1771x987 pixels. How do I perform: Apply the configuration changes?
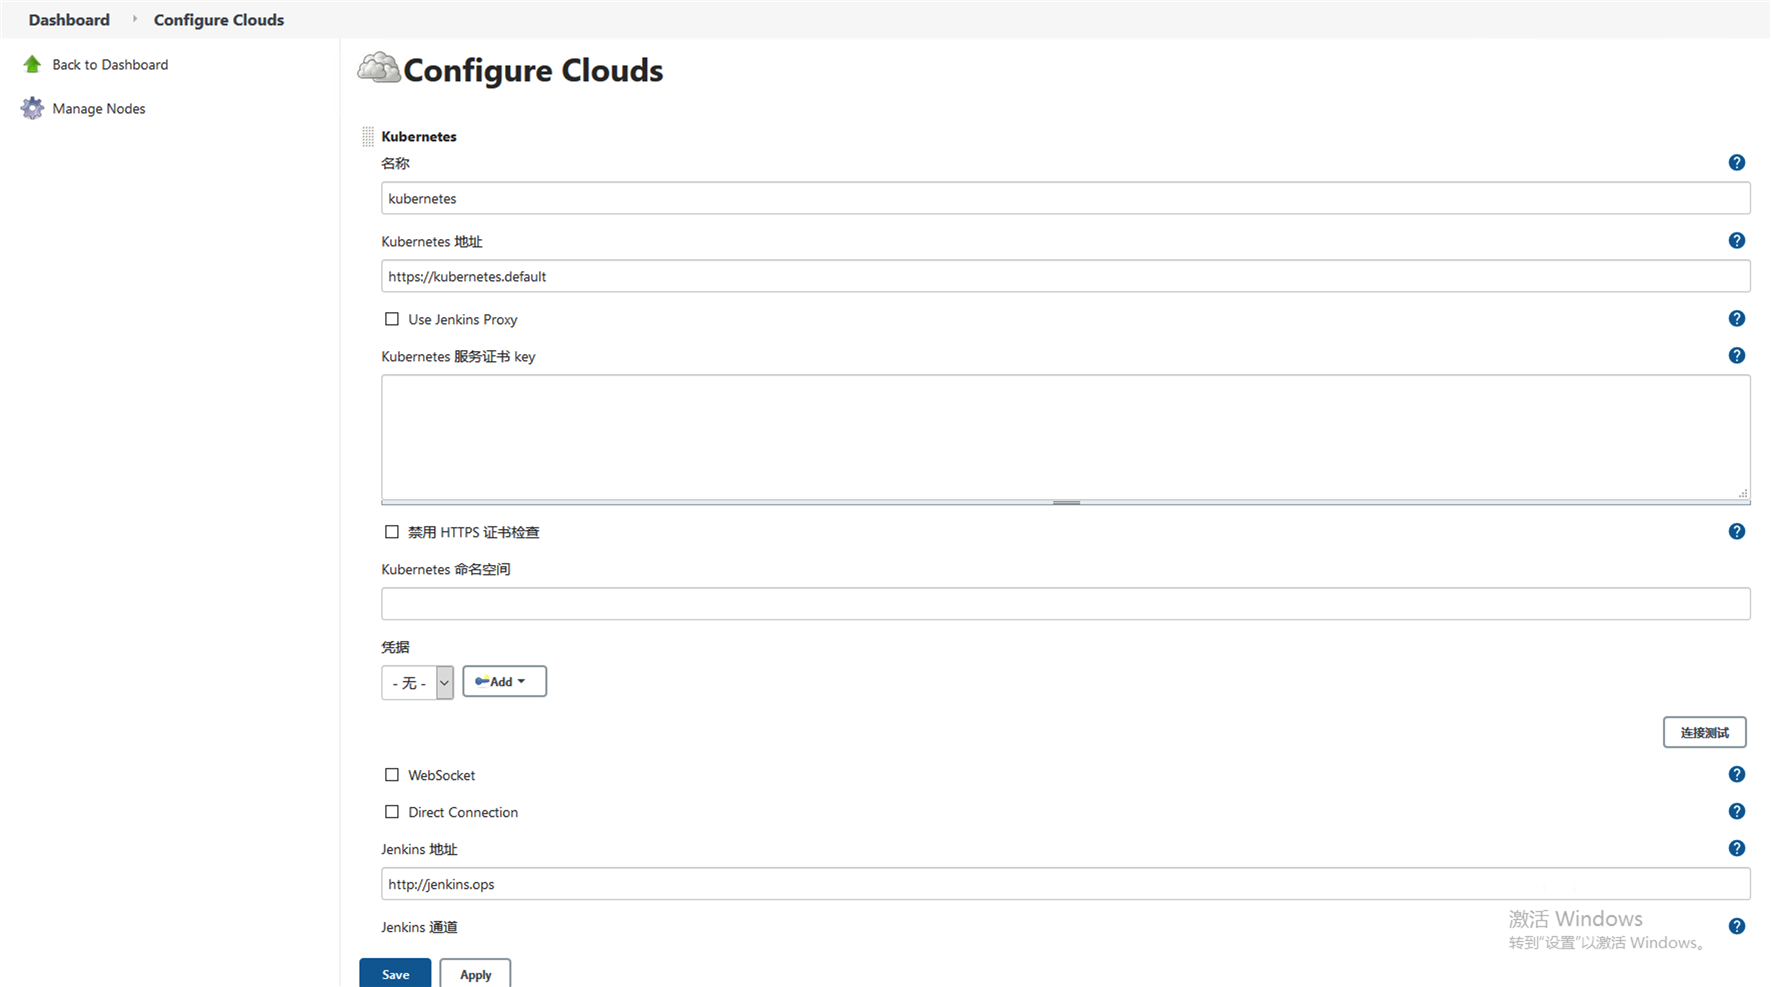[475, 974]
